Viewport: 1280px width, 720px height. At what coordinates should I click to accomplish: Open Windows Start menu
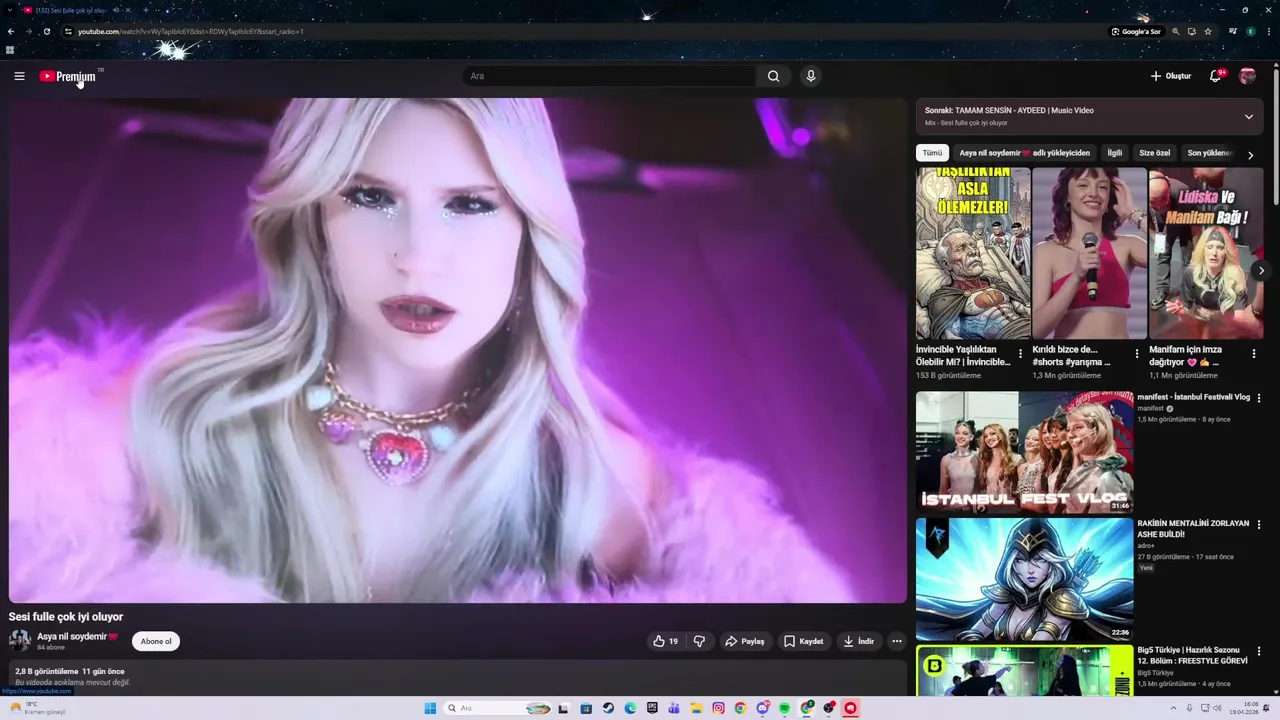[x=430, y=708]
